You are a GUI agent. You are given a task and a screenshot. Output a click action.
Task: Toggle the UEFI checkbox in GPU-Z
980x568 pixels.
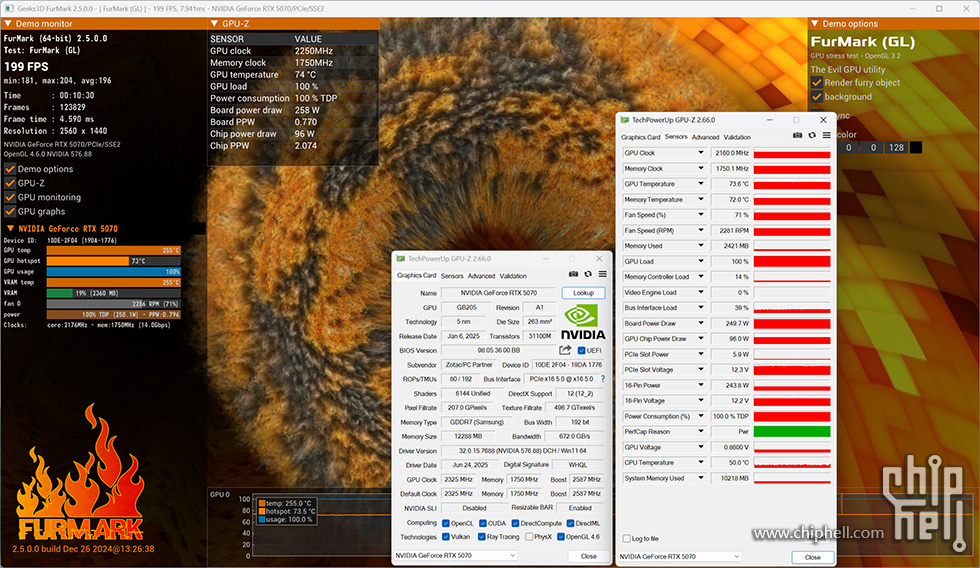[581, 351]
